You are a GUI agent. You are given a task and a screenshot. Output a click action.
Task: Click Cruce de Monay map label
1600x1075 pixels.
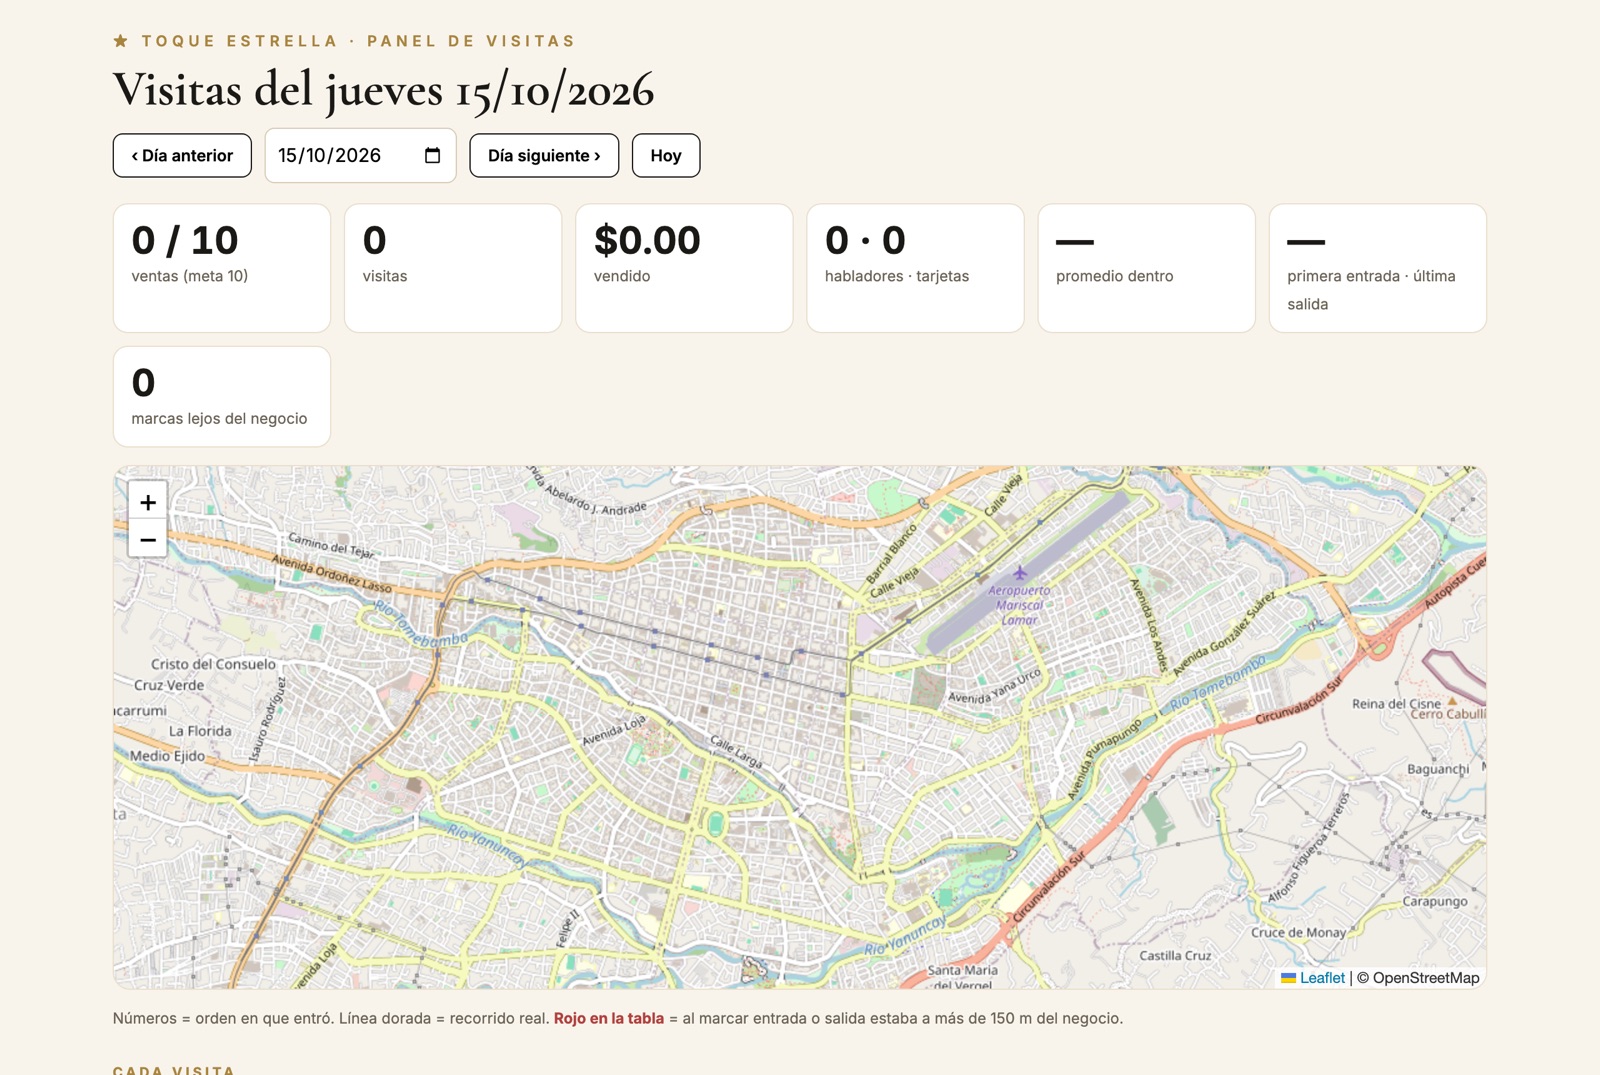(x=1298, y=932)
